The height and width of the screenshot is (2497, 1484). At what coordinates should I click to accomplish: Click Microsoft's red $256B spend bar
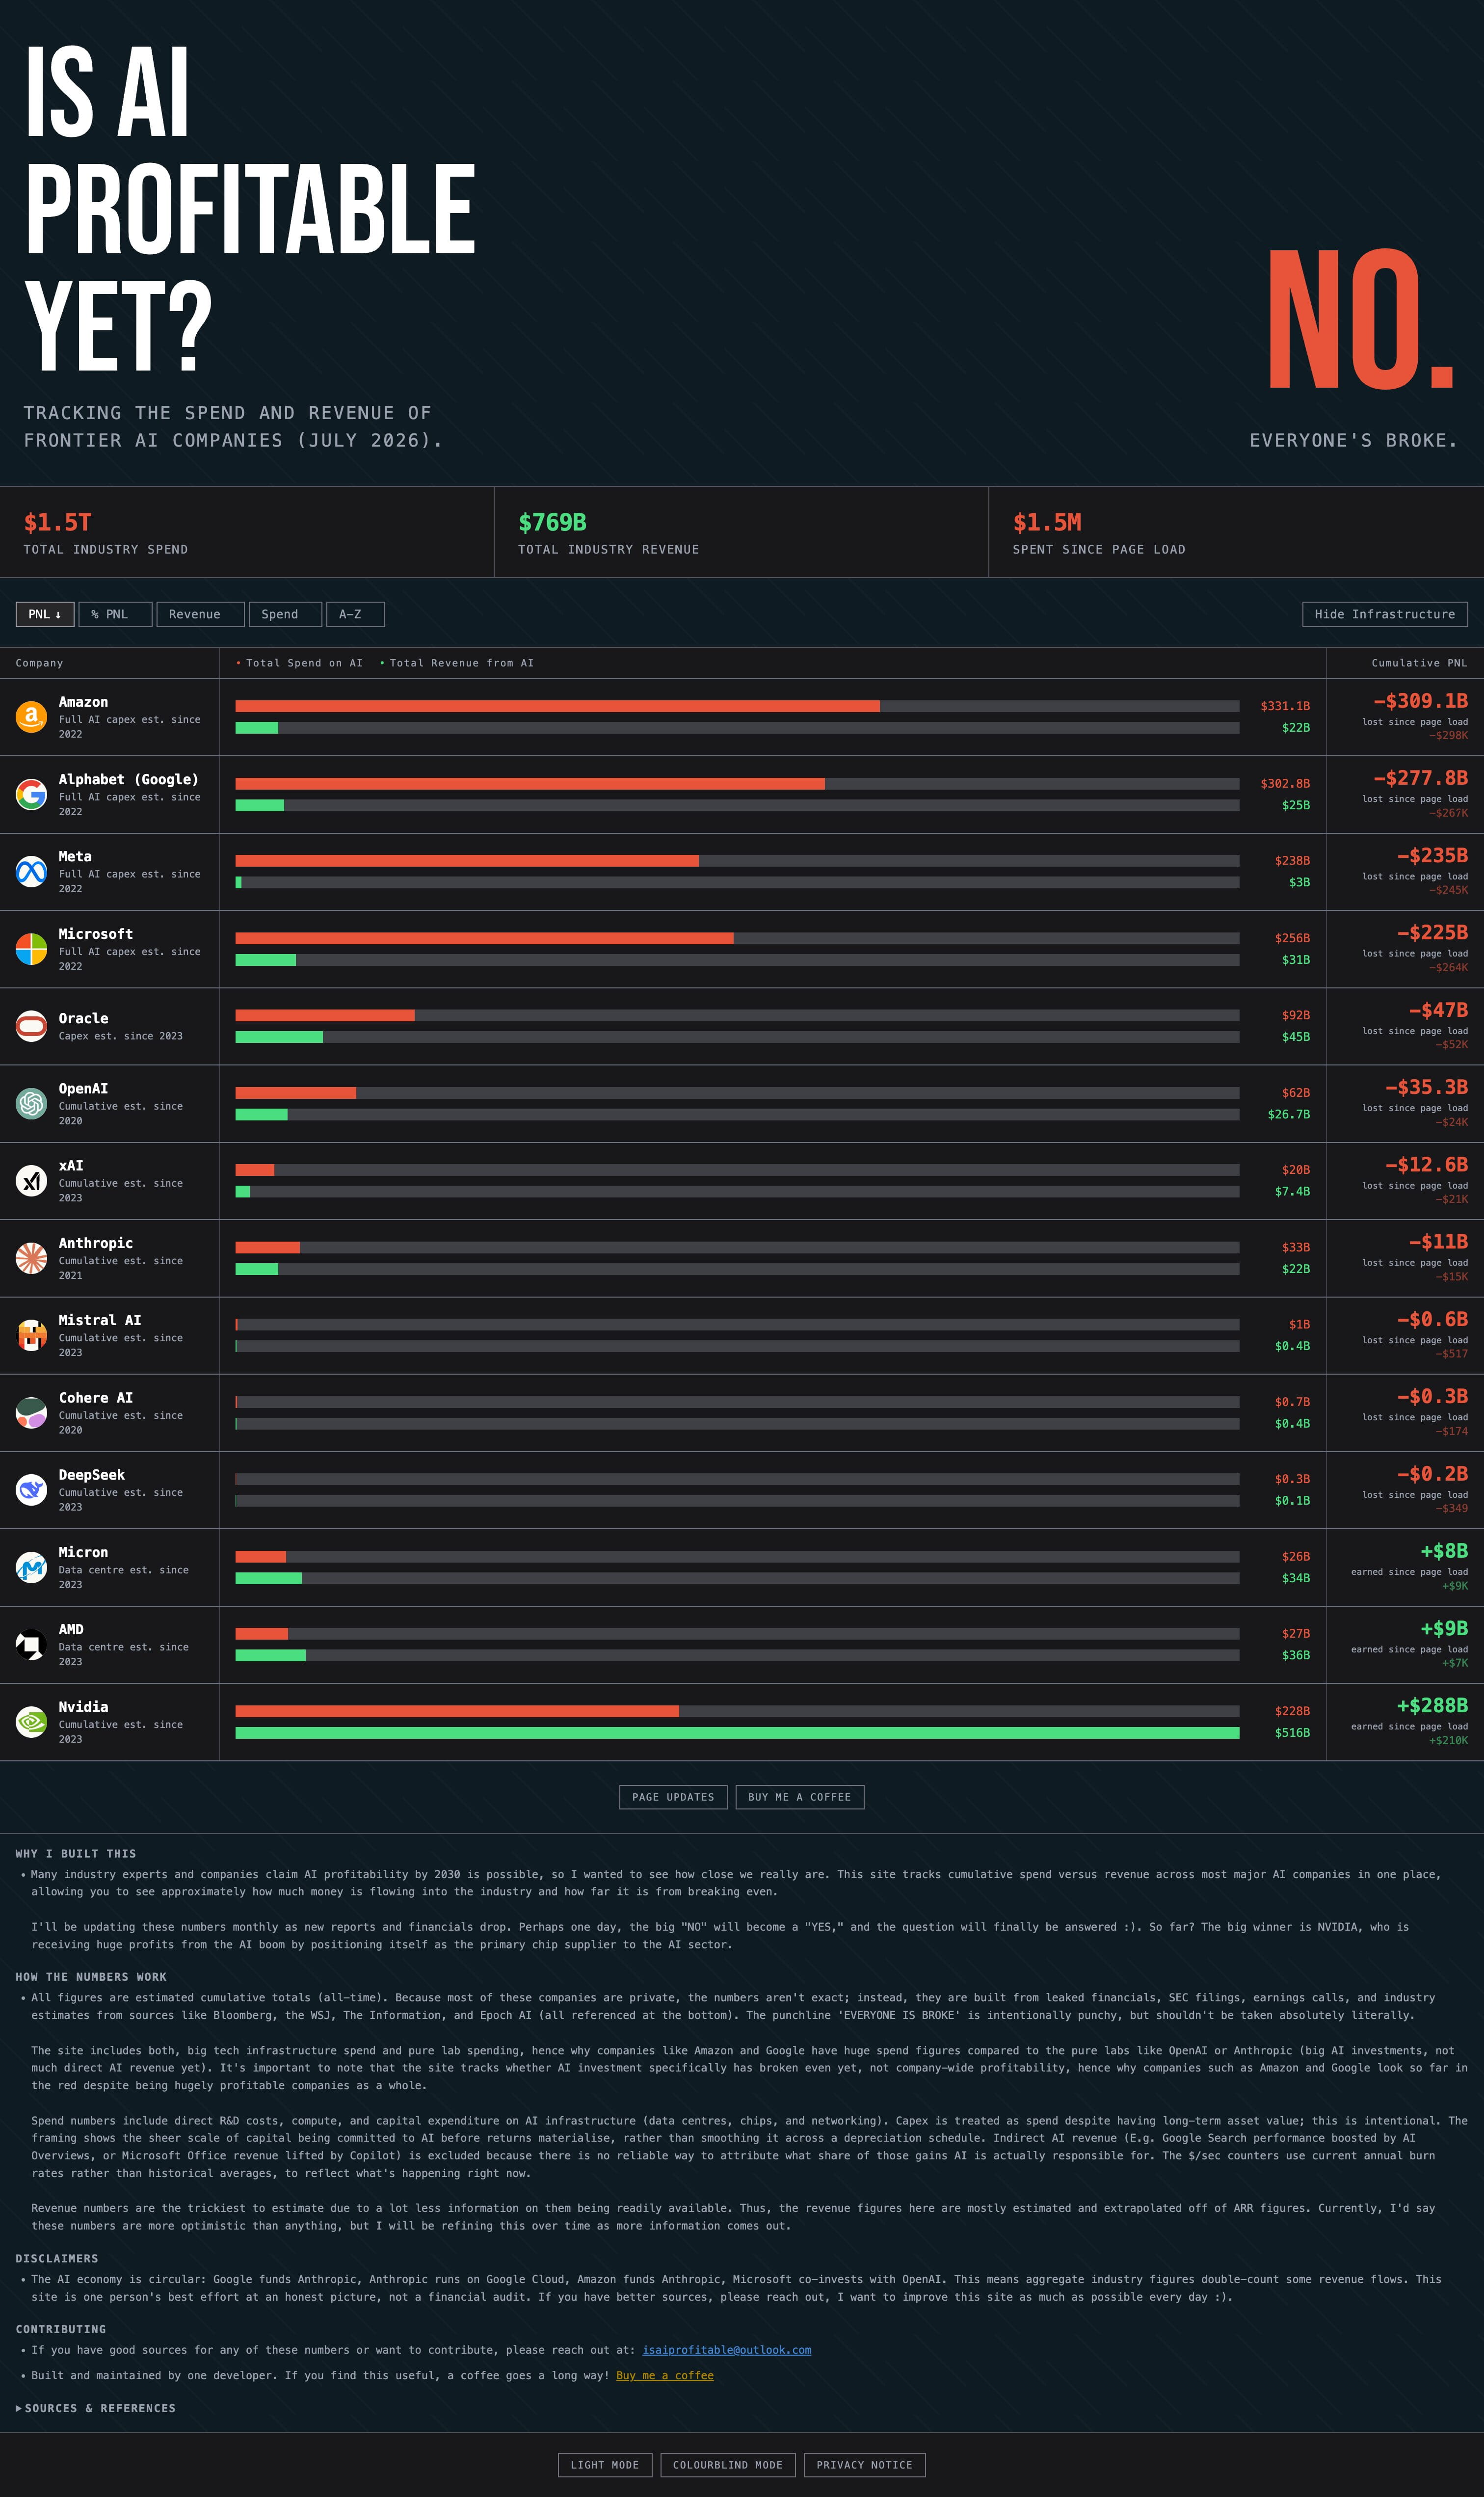click(484, 938)
